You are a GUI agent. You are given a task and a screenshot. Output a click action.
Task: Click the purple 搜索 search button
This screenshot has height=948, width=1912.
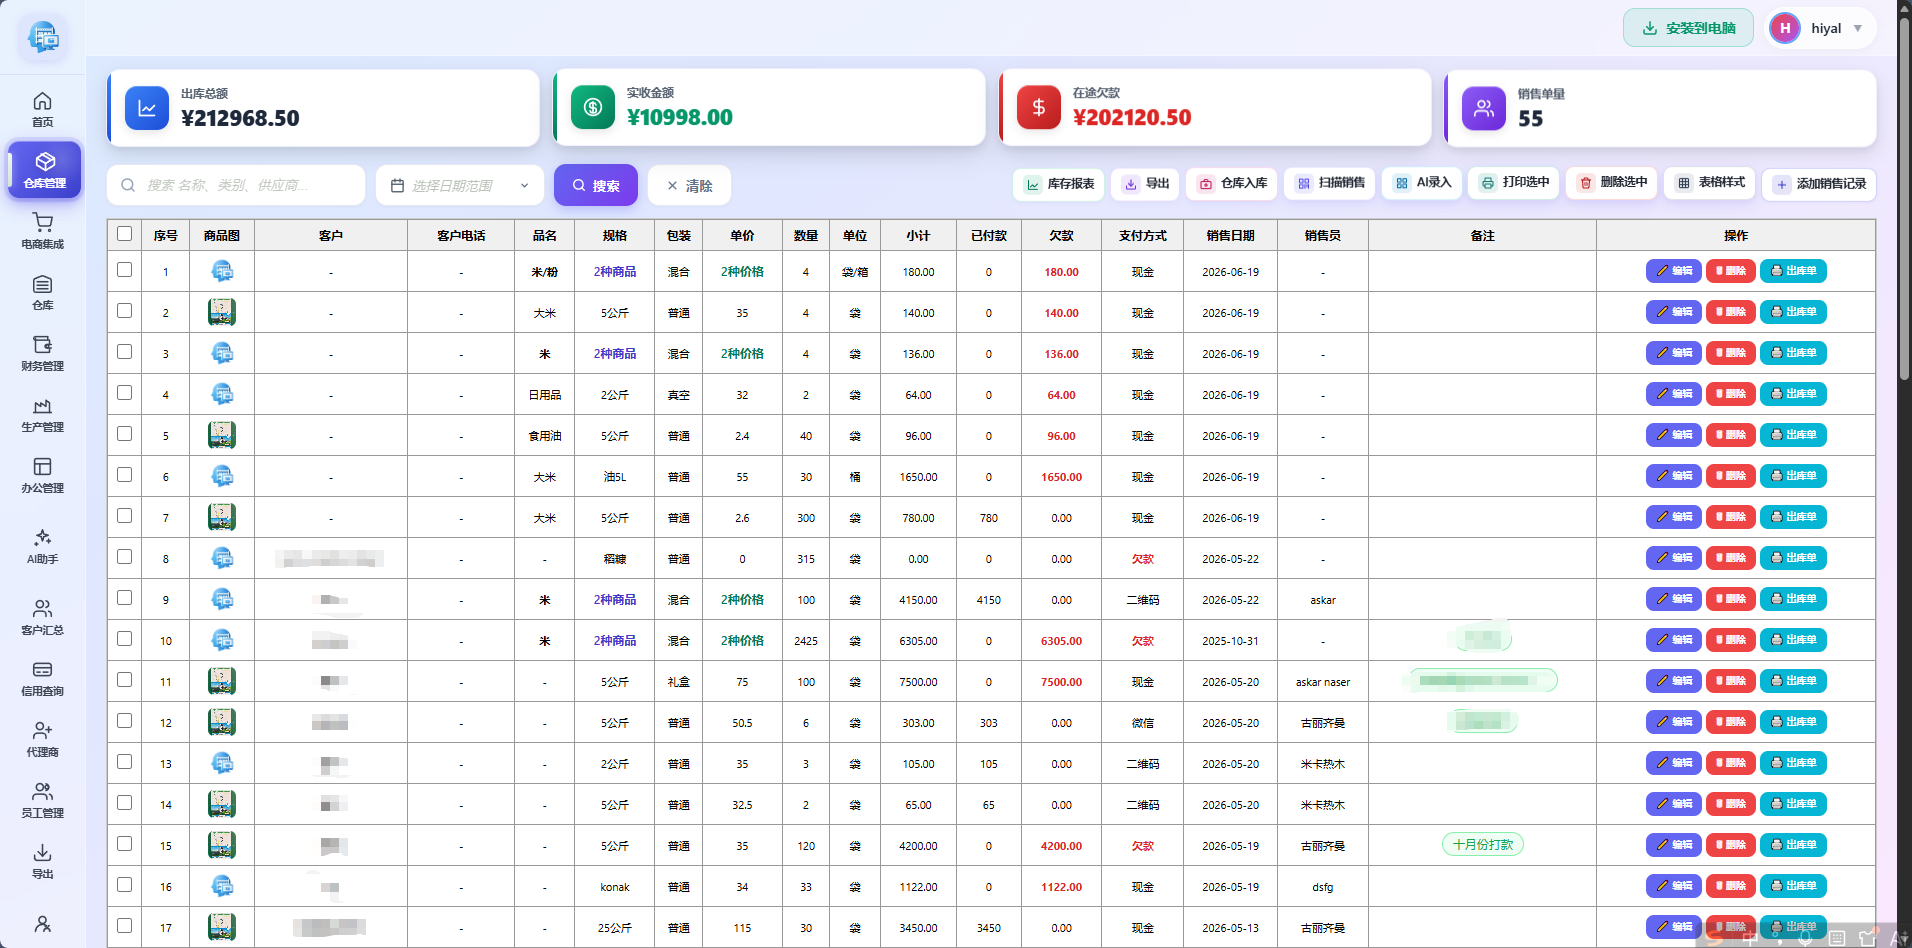[x=596, y=185]
